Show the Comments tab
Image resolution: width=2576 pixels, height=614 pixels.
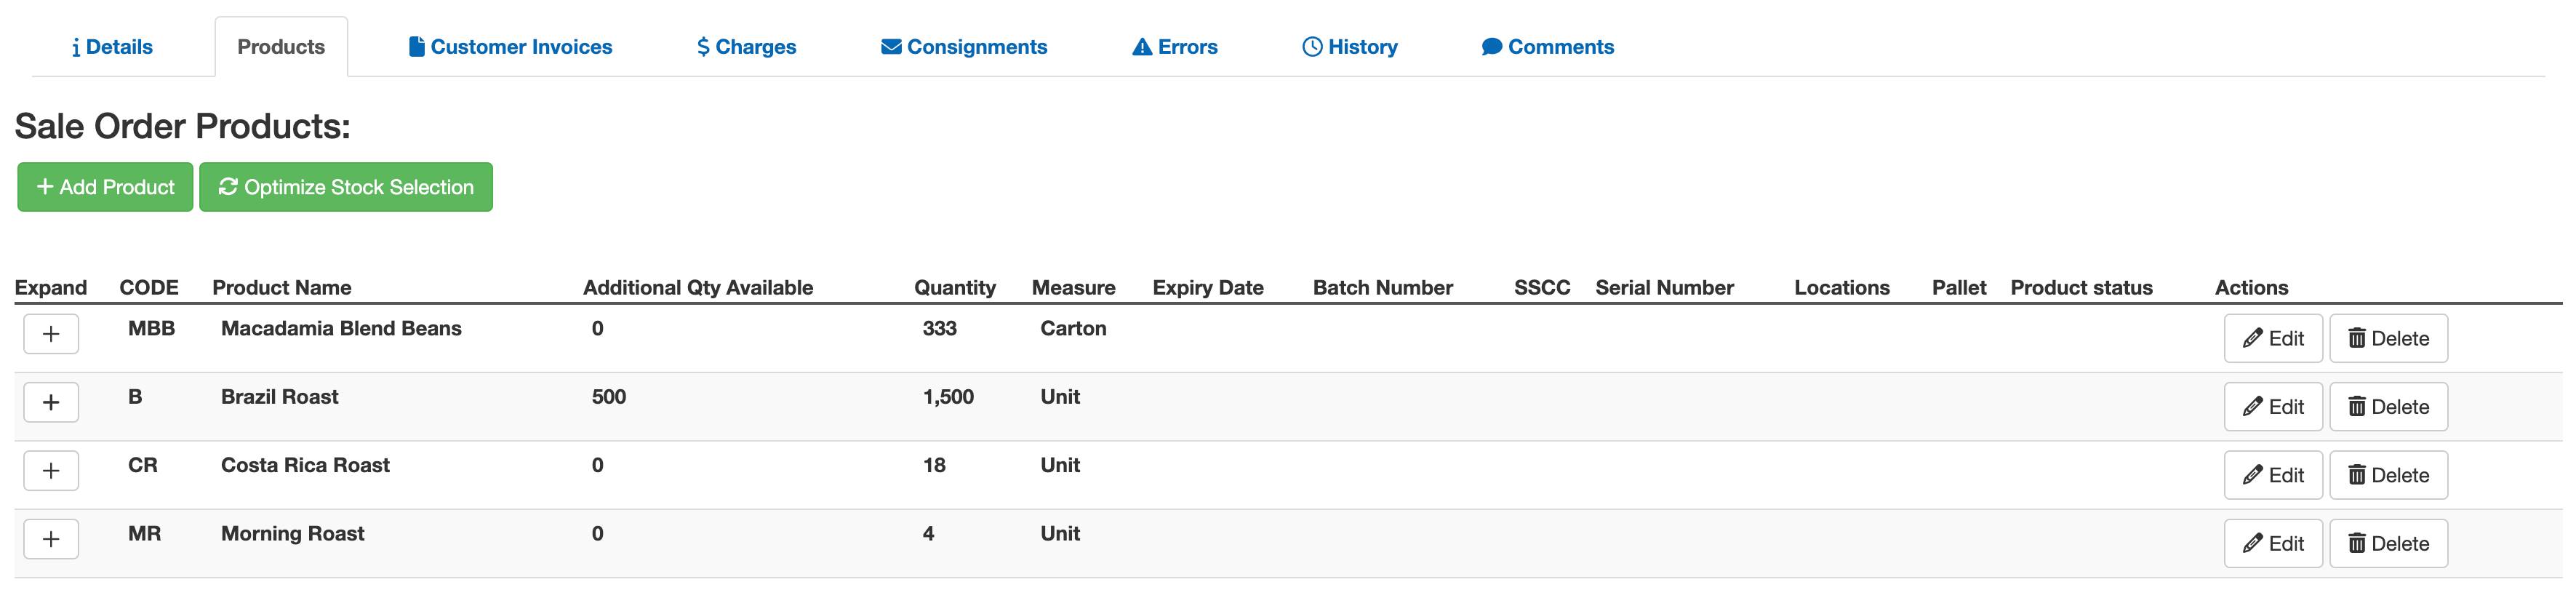click(x=1547, y=47)
